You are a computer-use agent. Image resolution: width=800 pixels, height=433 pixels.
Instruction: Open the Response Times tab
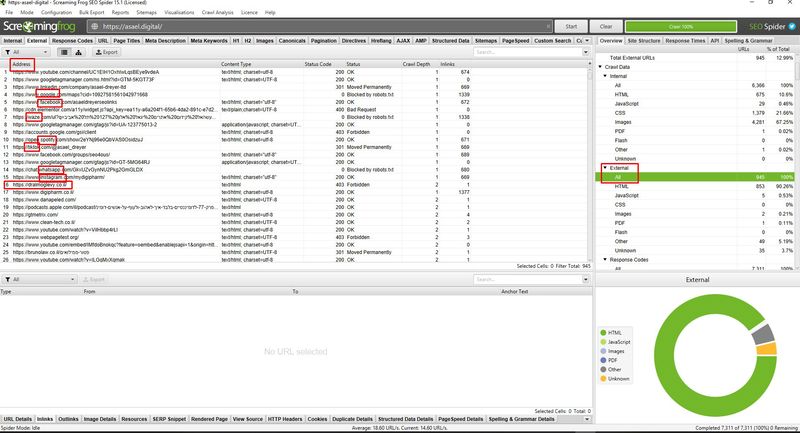[685, 40]
